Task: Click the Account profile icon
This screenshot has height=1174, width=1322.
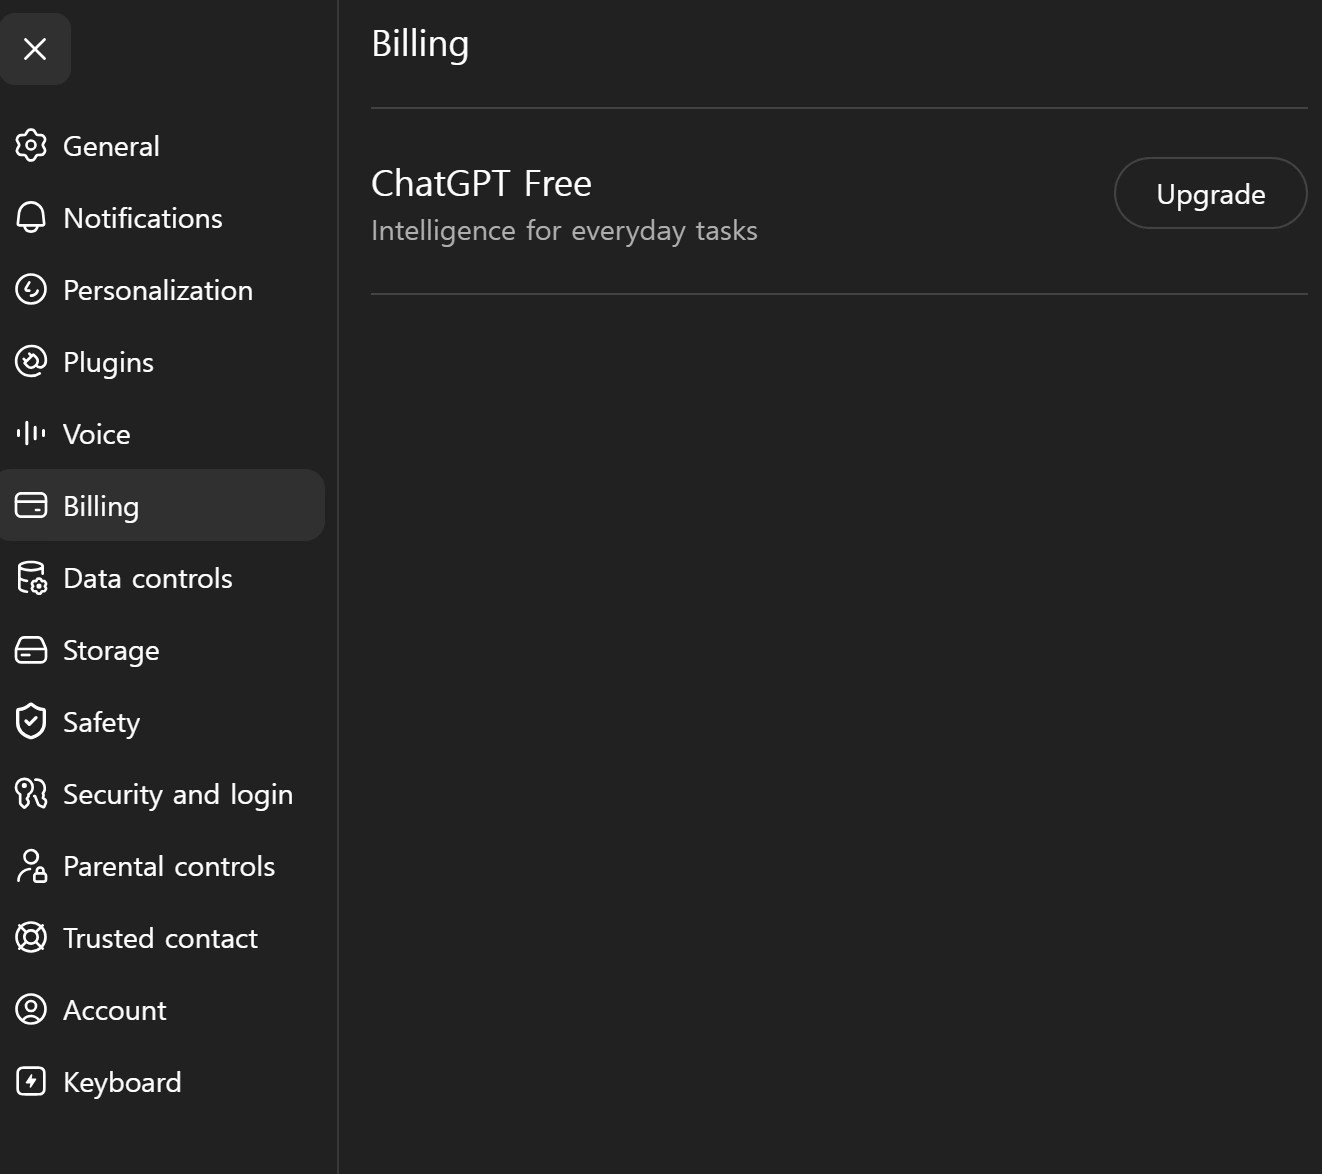Action: pyautogui.click(x=31, y=1010)
